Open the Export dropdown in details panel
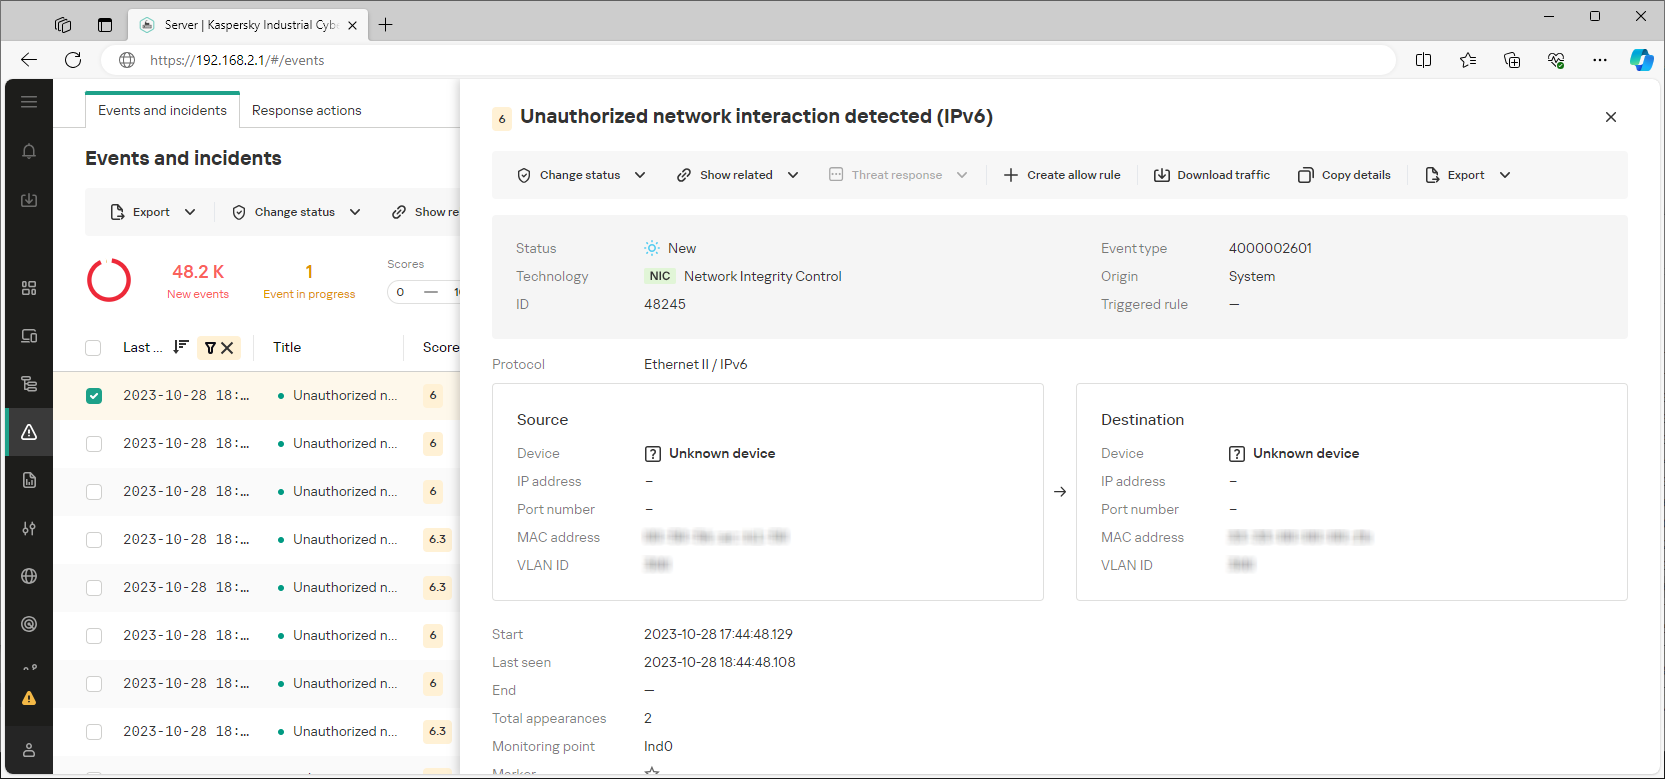 pyautogui.click(x=1467, y=175)
